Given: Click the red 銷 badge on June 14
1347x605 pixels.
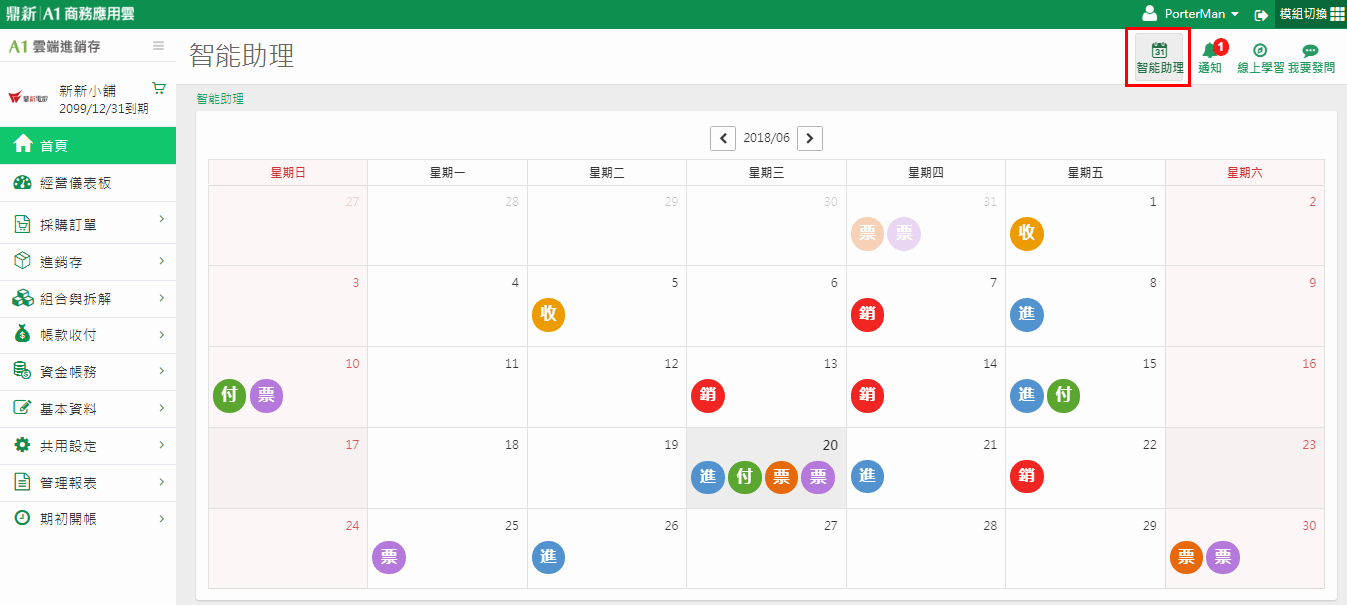Looking at the screenshot, I should coord(867,396).
